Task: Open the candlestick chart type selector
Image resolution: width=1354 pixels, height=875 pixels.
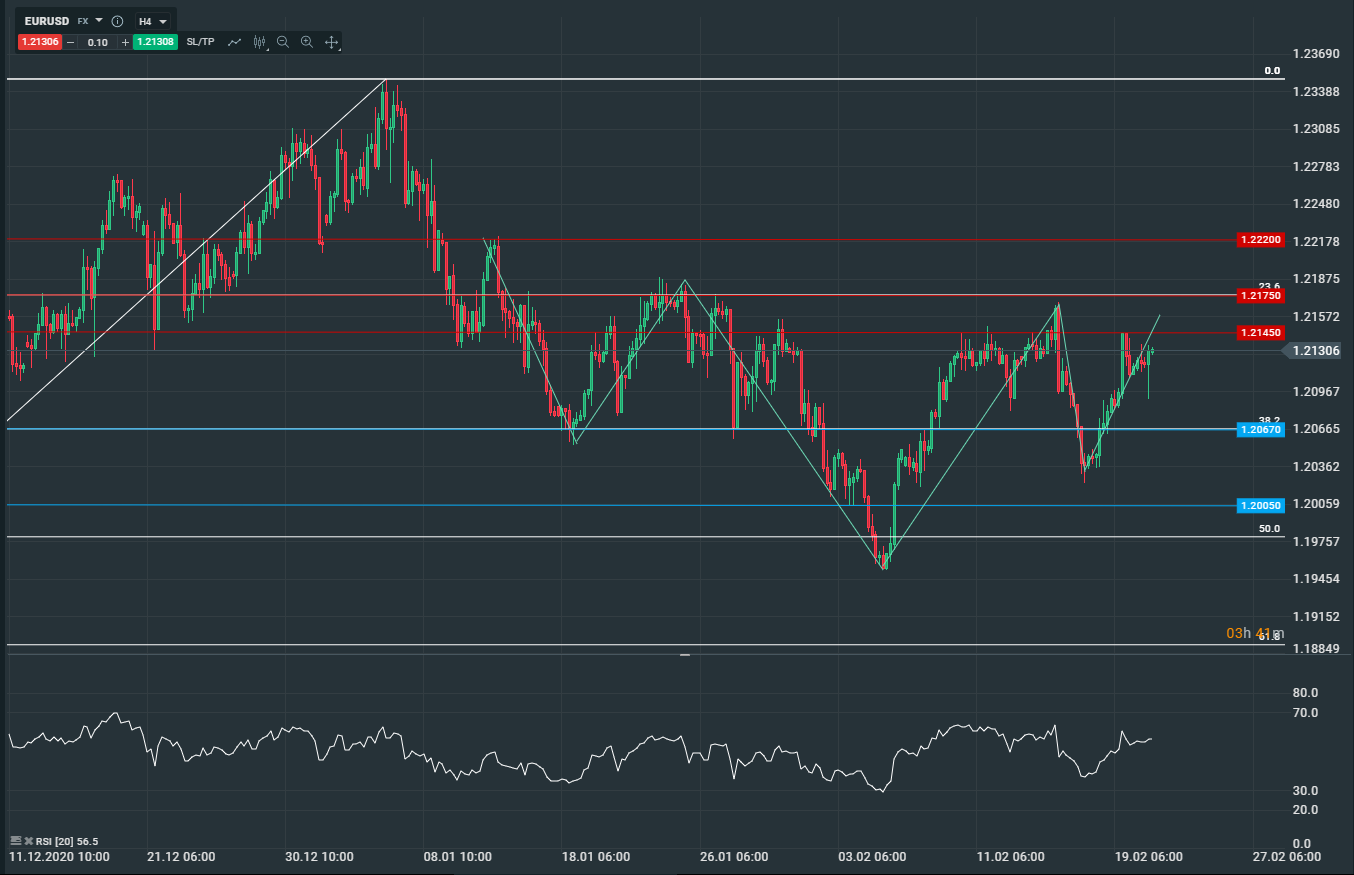Action: [x=260, y=42]
